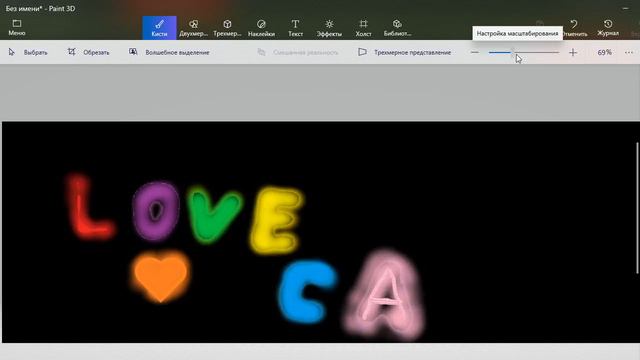Activate the Обрезать (Crop) tool
Screen dimensions: 640x360
(89, 52)
